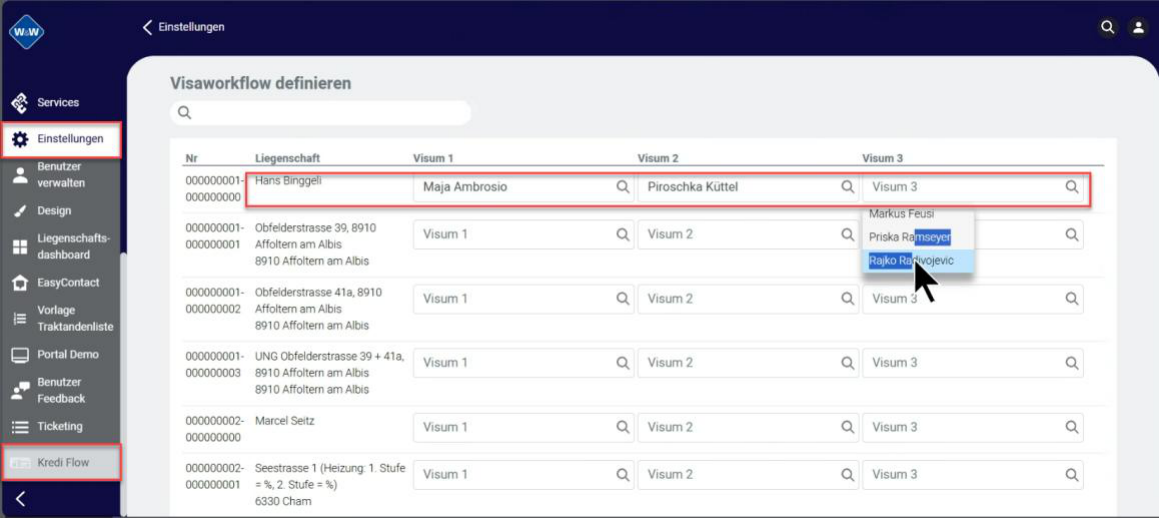Image resolution: width=1159 pixels, height=518 pixels.
Task: Click Visum 1 search icon for Marcel Seitz
Action: [x=623, y=427]
